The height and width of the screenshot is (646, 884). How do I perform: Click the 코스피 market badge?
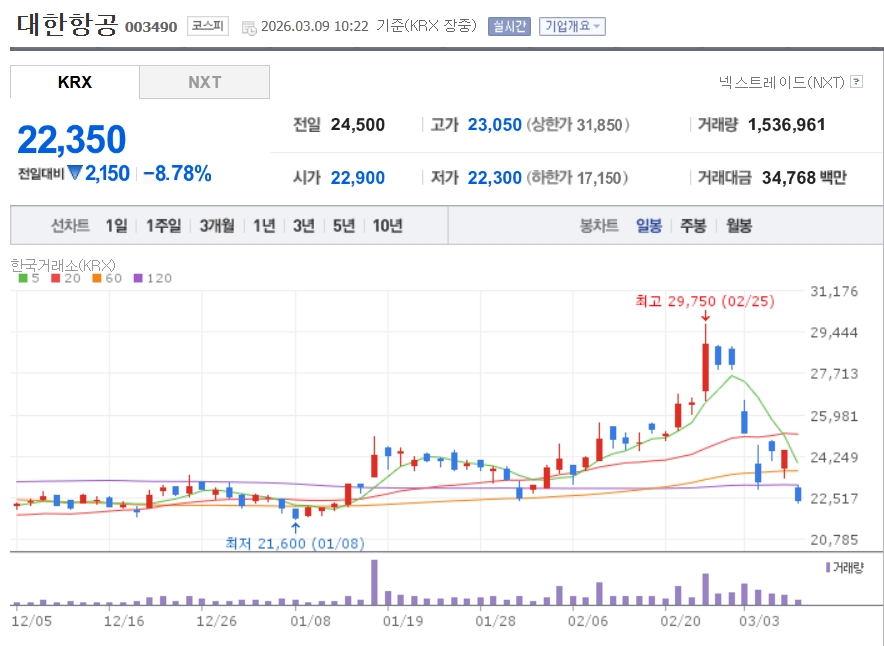pos(208,26)
